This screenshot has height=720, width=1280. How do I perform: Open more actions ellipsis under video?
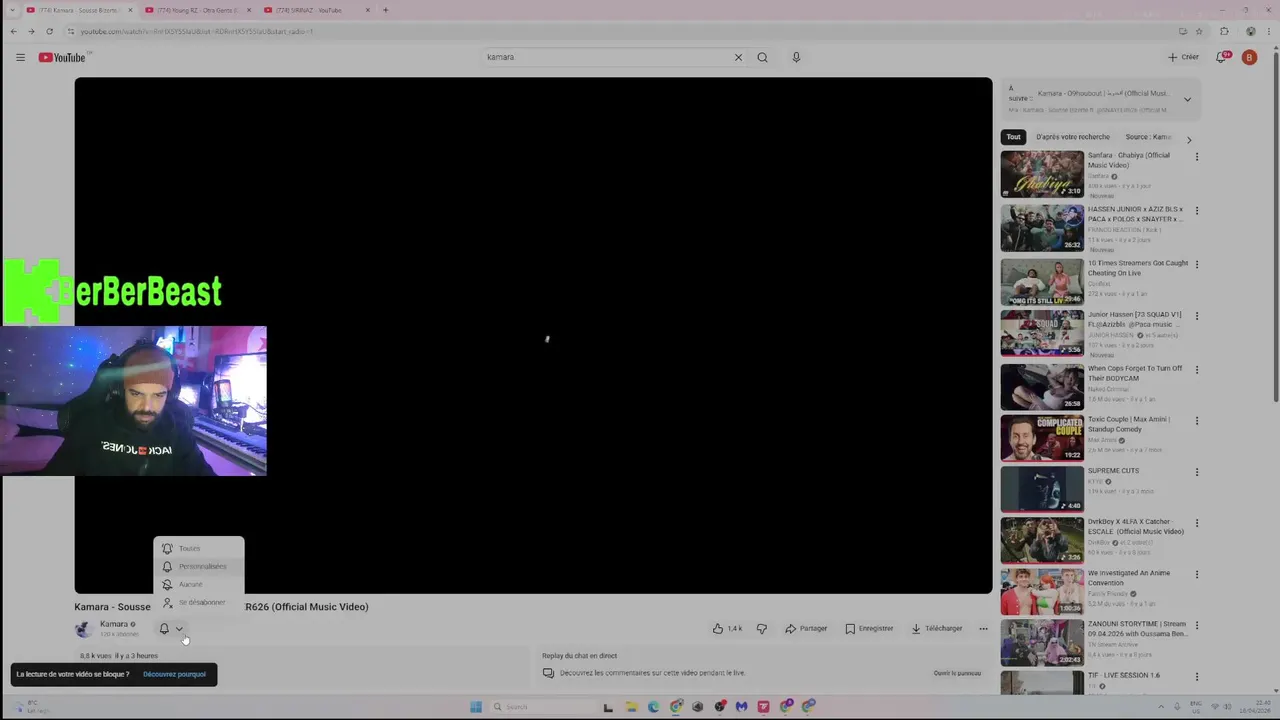(x=983, y=628)
